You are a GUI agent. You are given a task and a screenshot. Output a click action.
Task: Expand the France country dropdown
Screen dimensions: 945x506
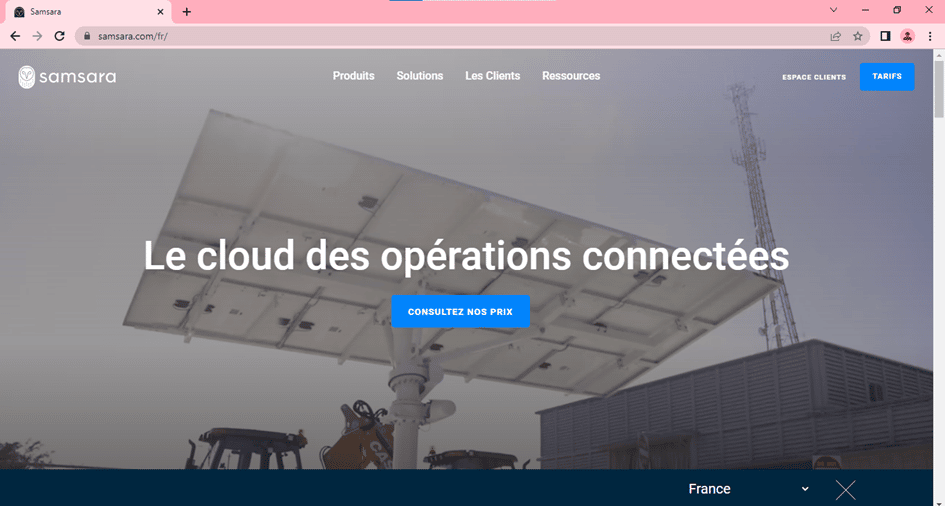(x=748, y=489)
